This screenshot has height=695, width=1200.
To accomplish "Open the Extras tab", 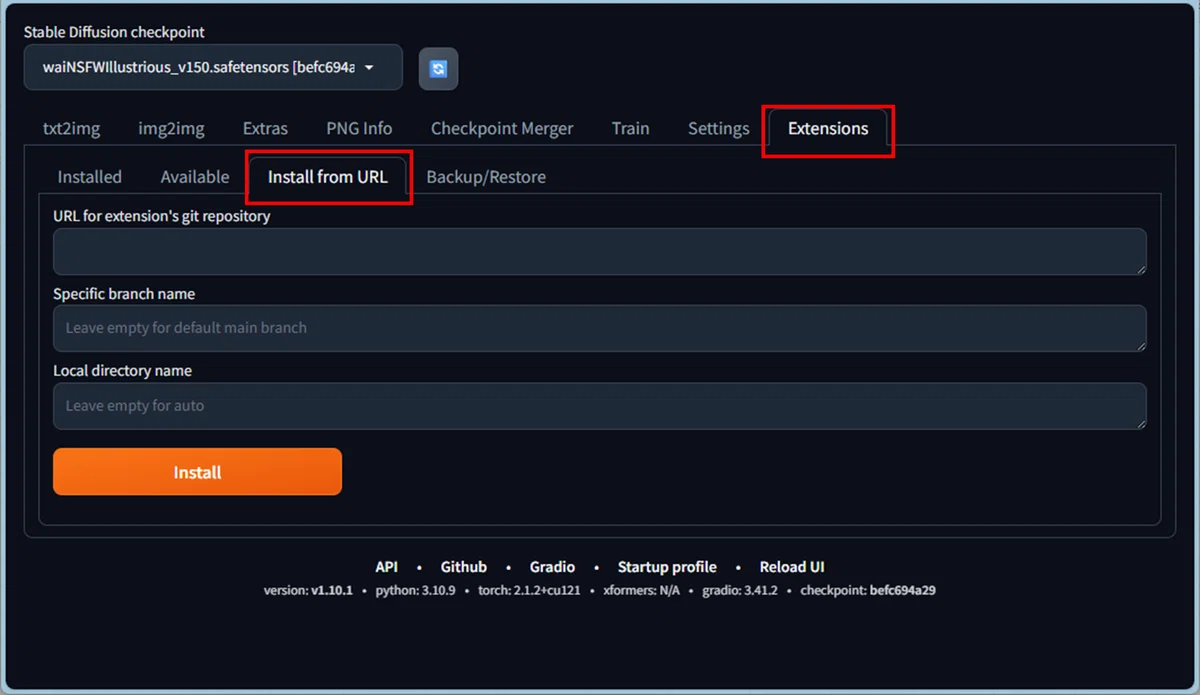I will 265,128.
